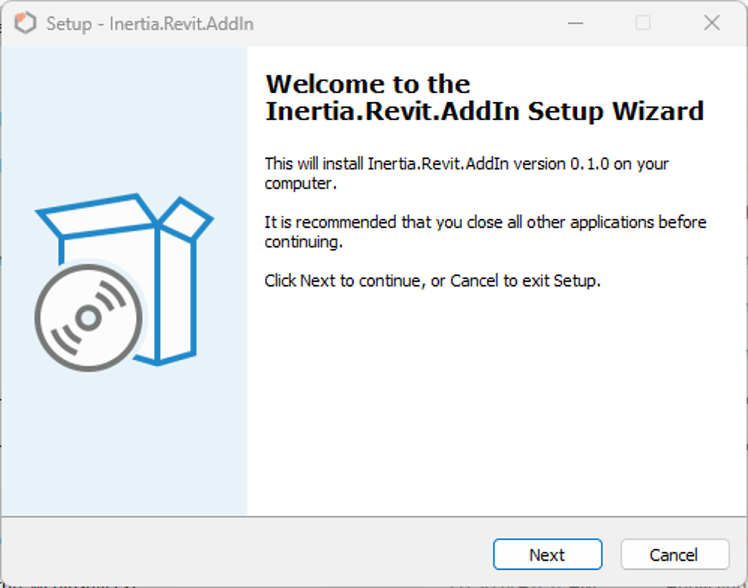
Task: Minimize the Setup window
Action: (575, 23)
